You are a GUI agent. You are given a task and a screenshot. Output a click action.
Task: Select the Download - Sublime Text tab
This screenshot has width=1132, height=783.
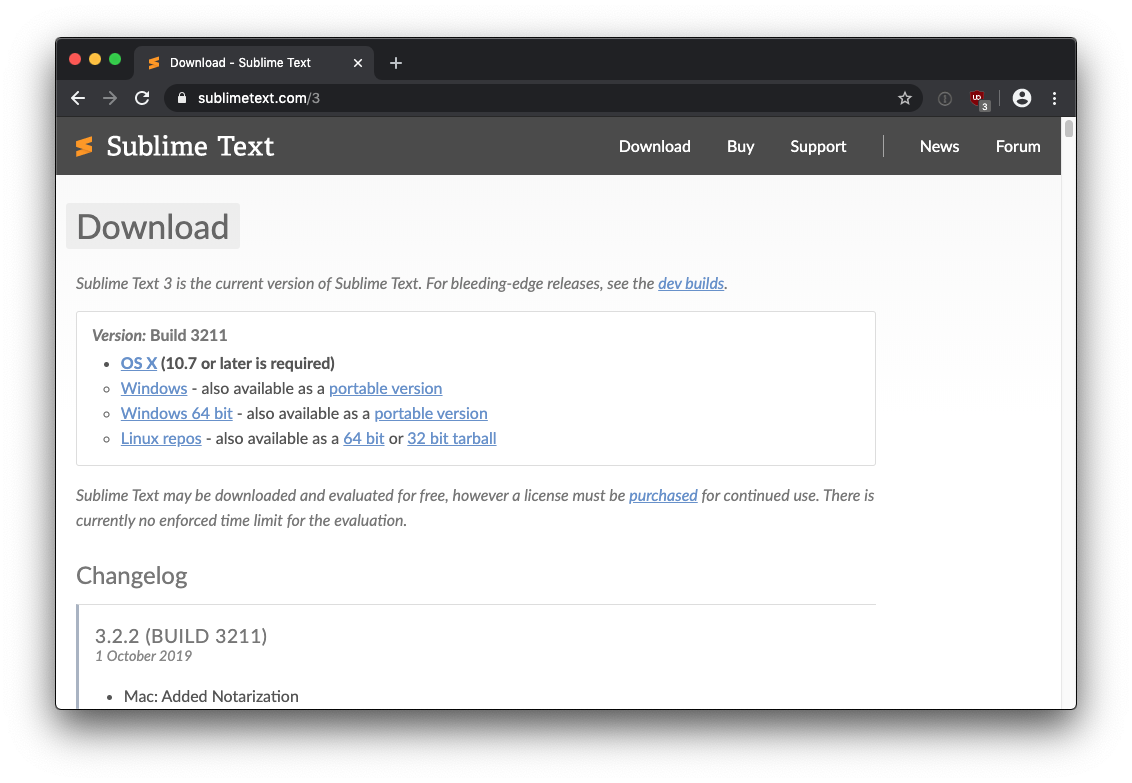253,63
